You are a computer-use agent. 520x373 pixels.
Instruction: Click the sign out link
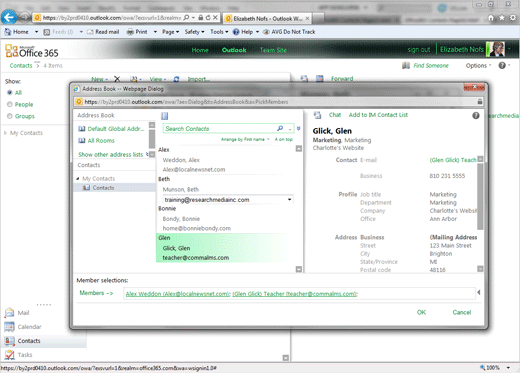coord(419,50)
